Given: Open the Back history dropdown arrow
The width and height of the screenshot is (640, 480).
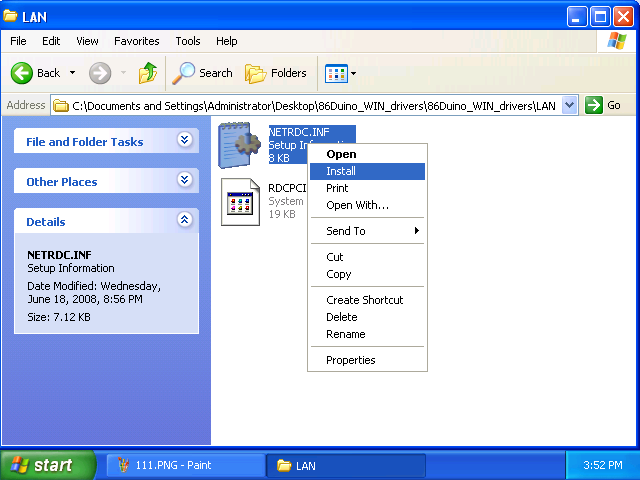Looking at the screenshot, I should click(72, 73).
